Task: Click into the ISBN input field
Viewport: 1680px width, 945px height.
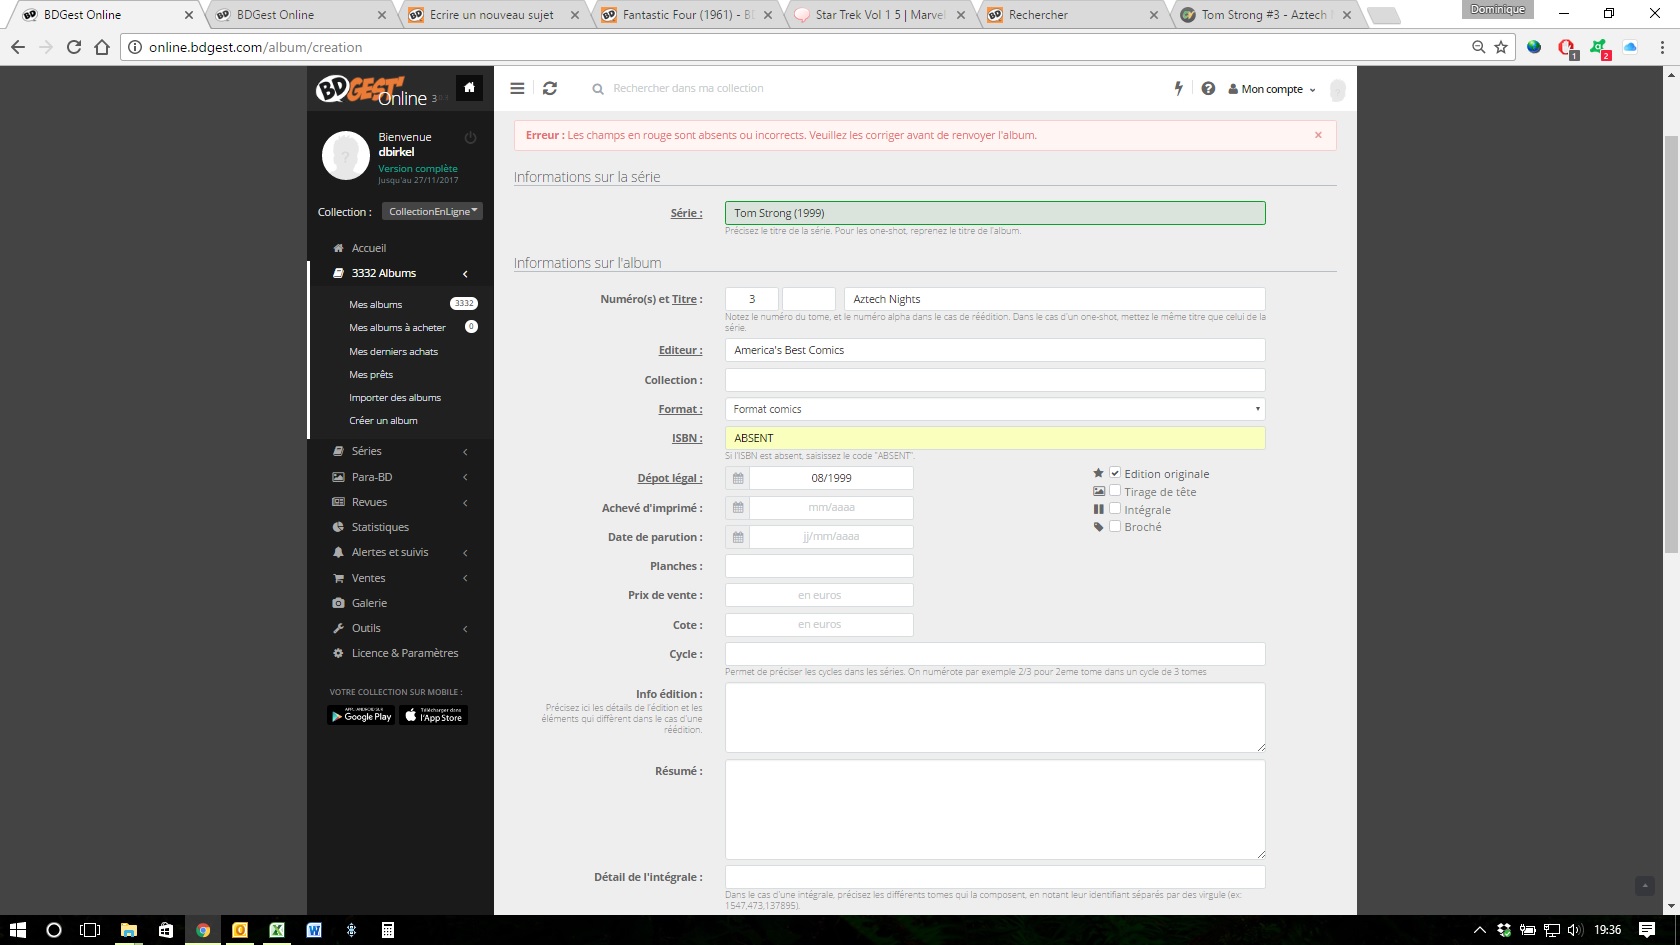Action: pos(994,438)
